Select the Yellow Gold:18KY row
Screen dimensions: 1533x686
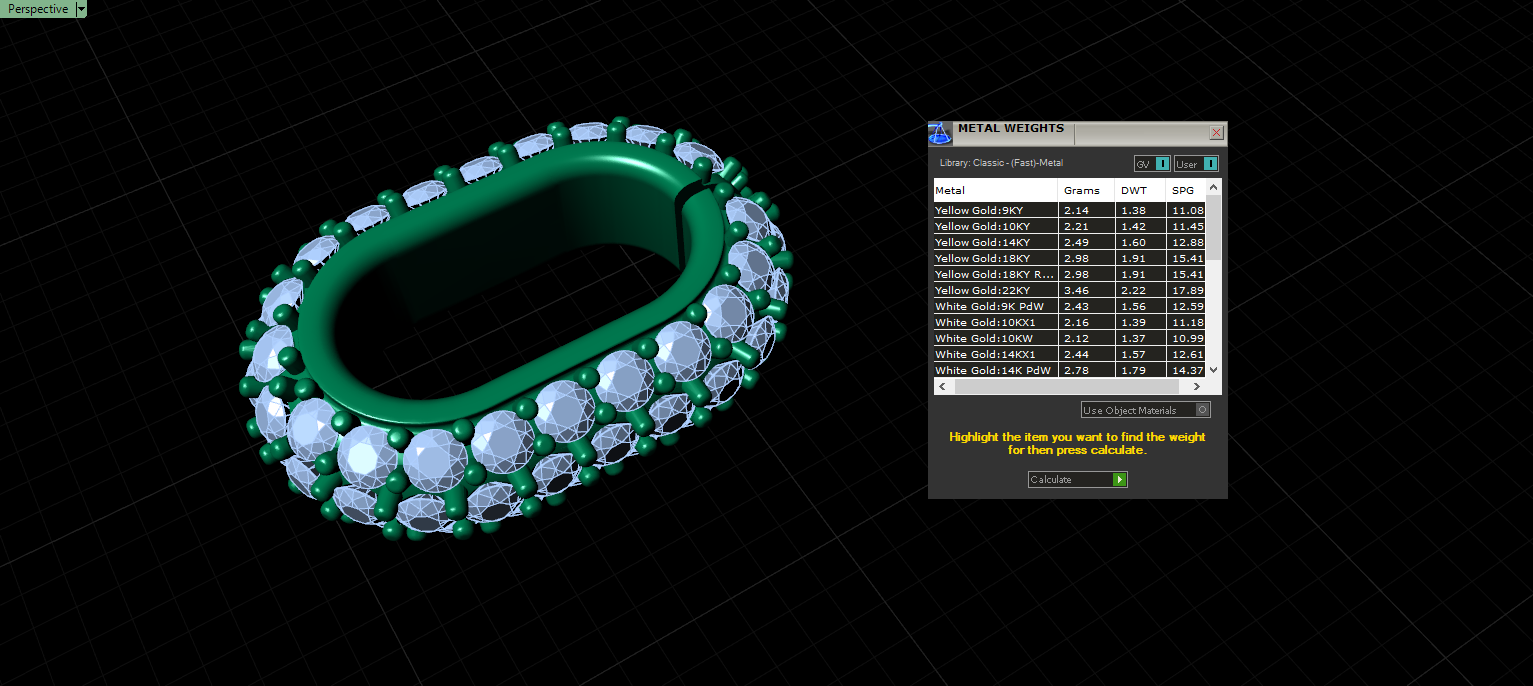tap(1069, 258)
